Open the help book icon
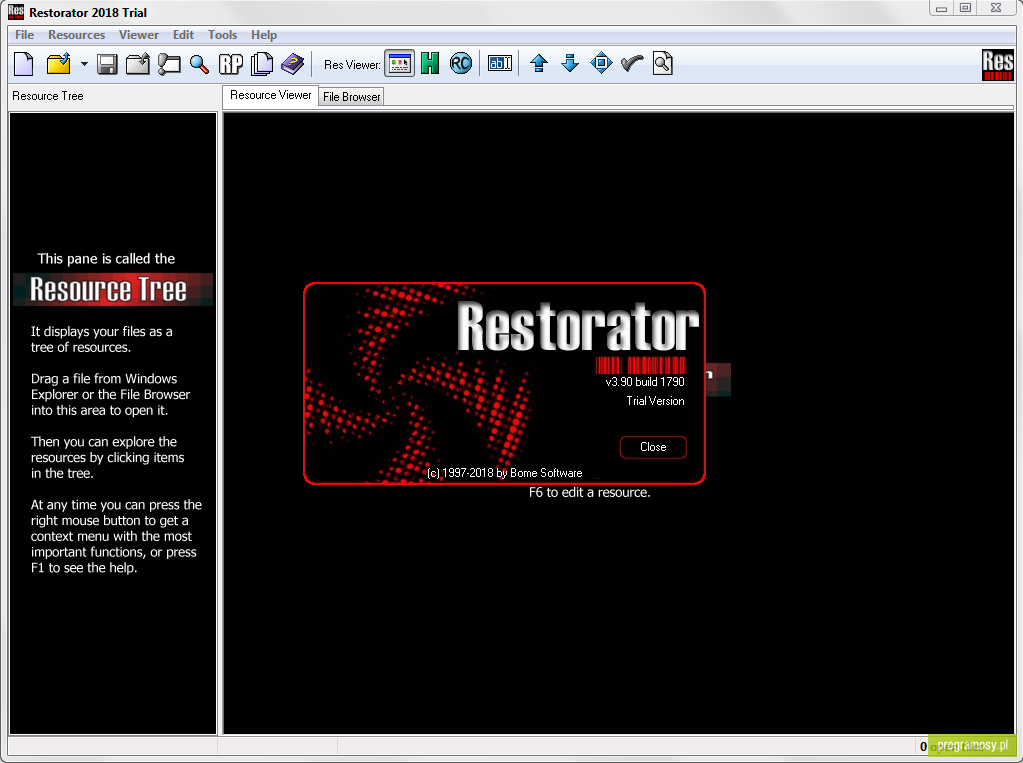Image resolution: width=1023 pixels, height=763 pixels. pyautogui.click(x=293, y=64)
